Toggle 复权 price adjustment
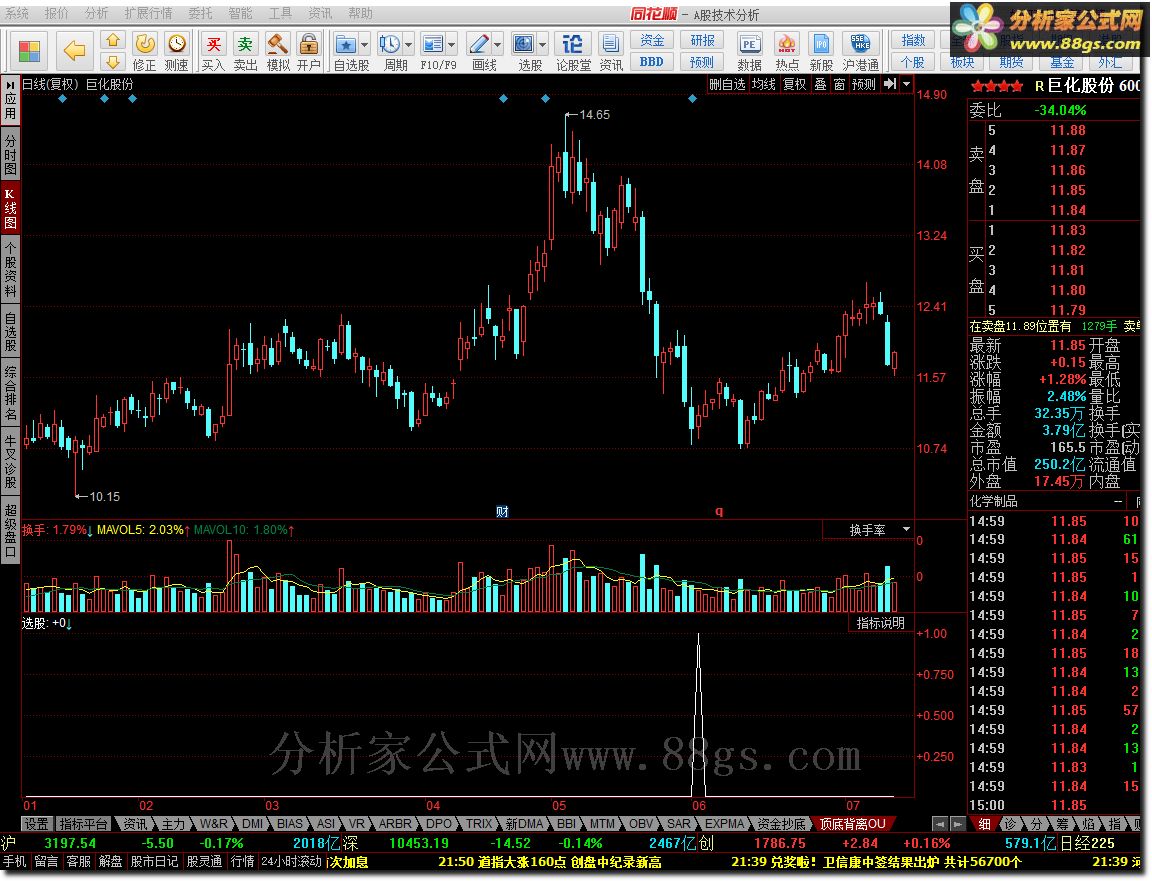The height and width of the screenshot is (881, 1152). coord(794,84)
